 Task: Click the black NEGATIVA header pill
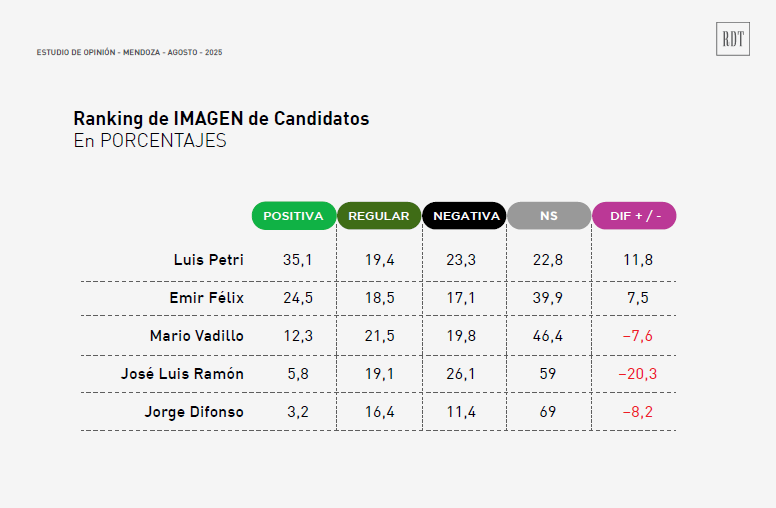coord(464,216)
